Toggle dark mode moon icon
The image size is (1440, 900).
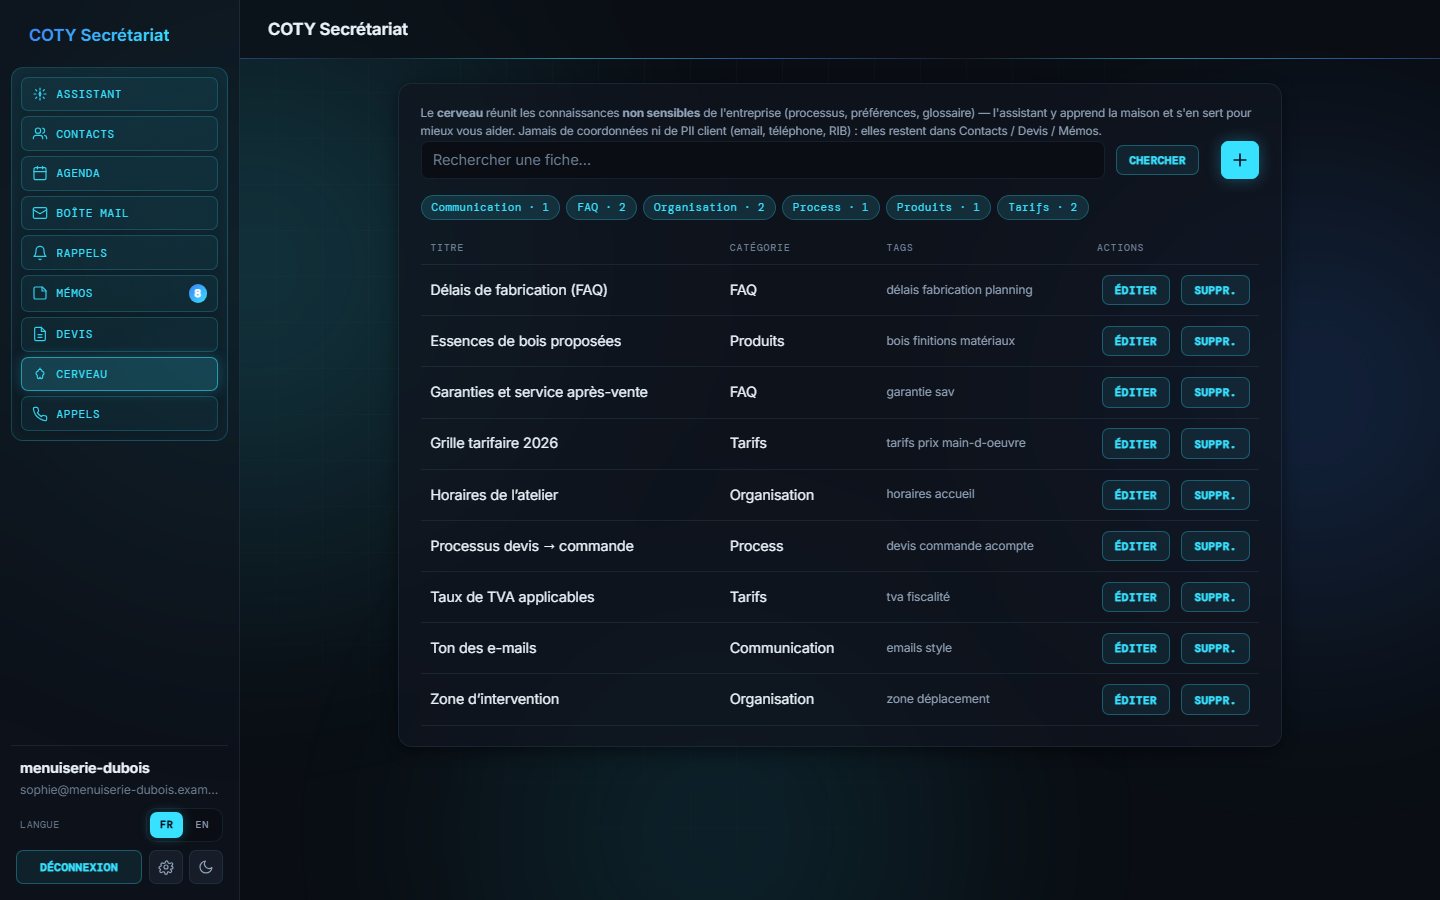(206, 867)
